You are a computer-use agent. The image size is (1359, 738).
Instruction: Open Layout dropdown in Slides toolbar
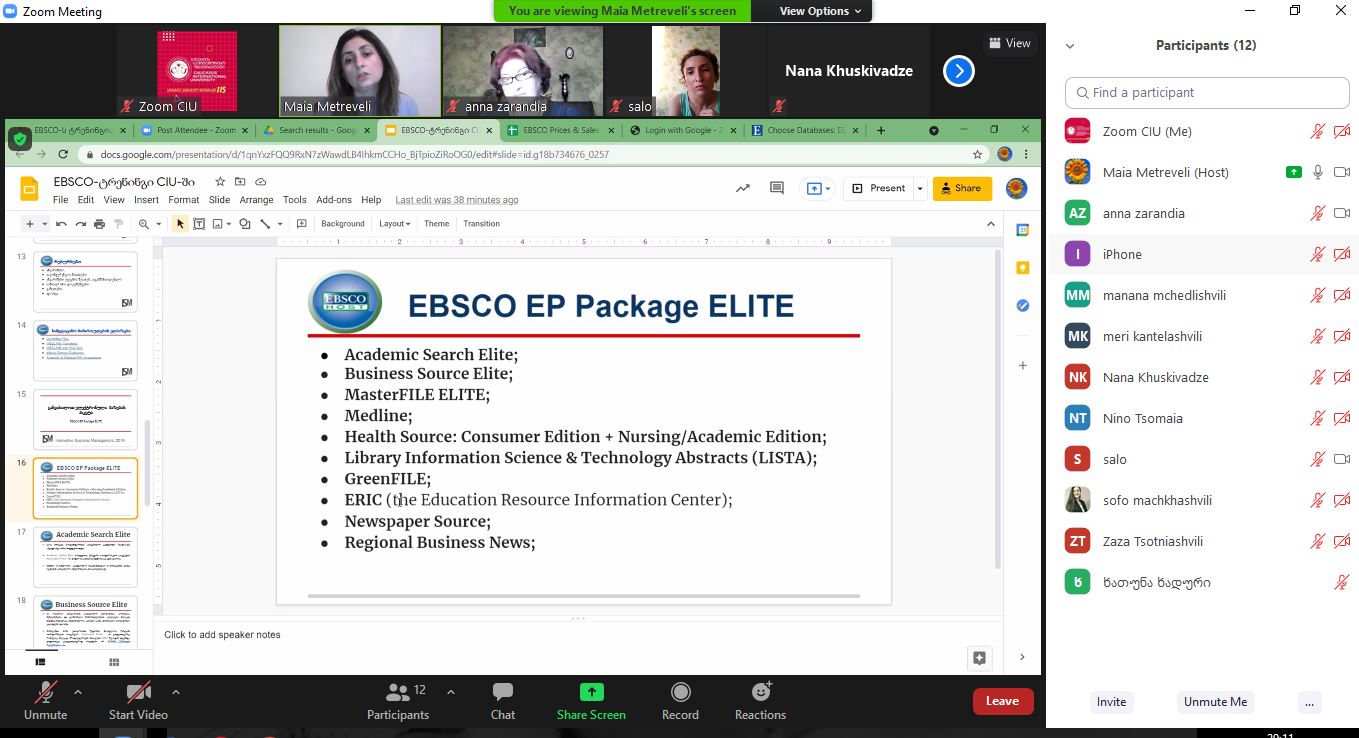395,224
